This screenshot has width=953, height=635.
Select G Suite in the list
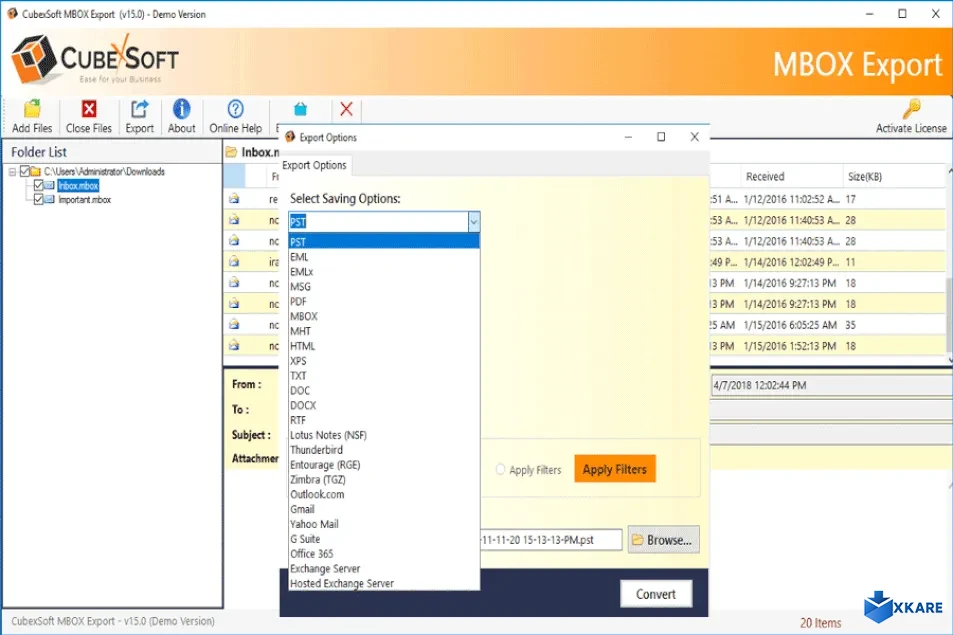pos(384,539)
